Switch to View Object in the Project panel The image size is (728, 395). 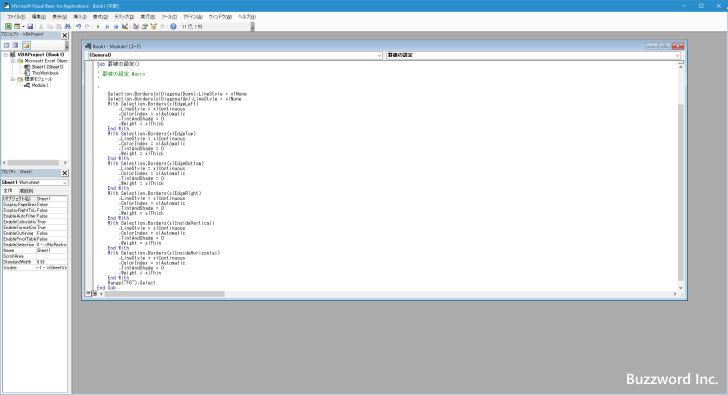pyautogui.click(x=15, y=45)
